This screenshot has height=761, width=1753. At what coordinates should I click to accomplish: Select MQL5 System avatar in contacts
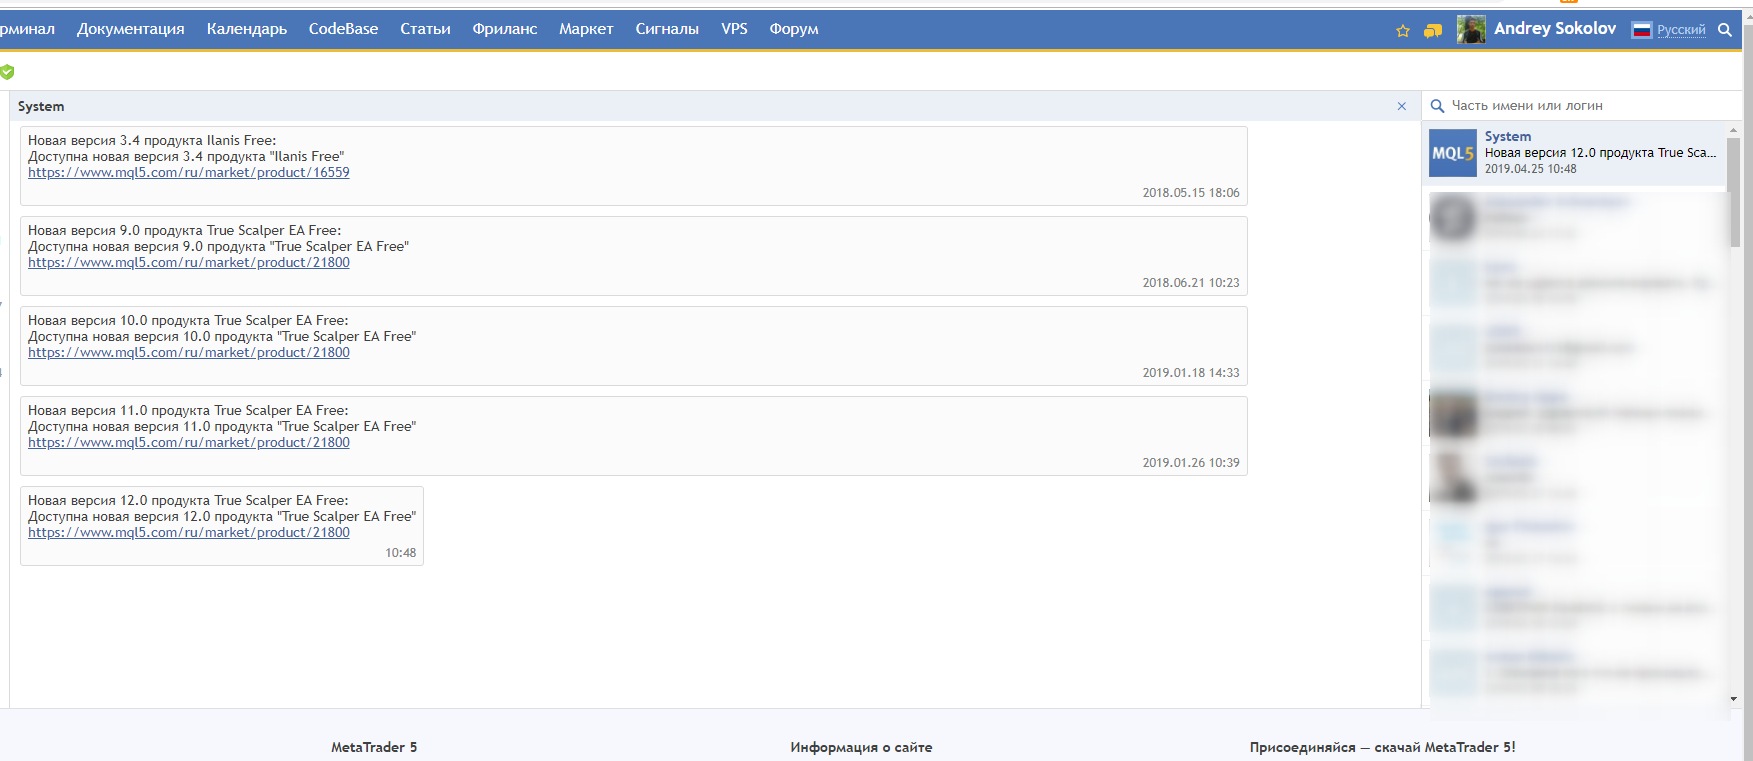pos(1453,153)
